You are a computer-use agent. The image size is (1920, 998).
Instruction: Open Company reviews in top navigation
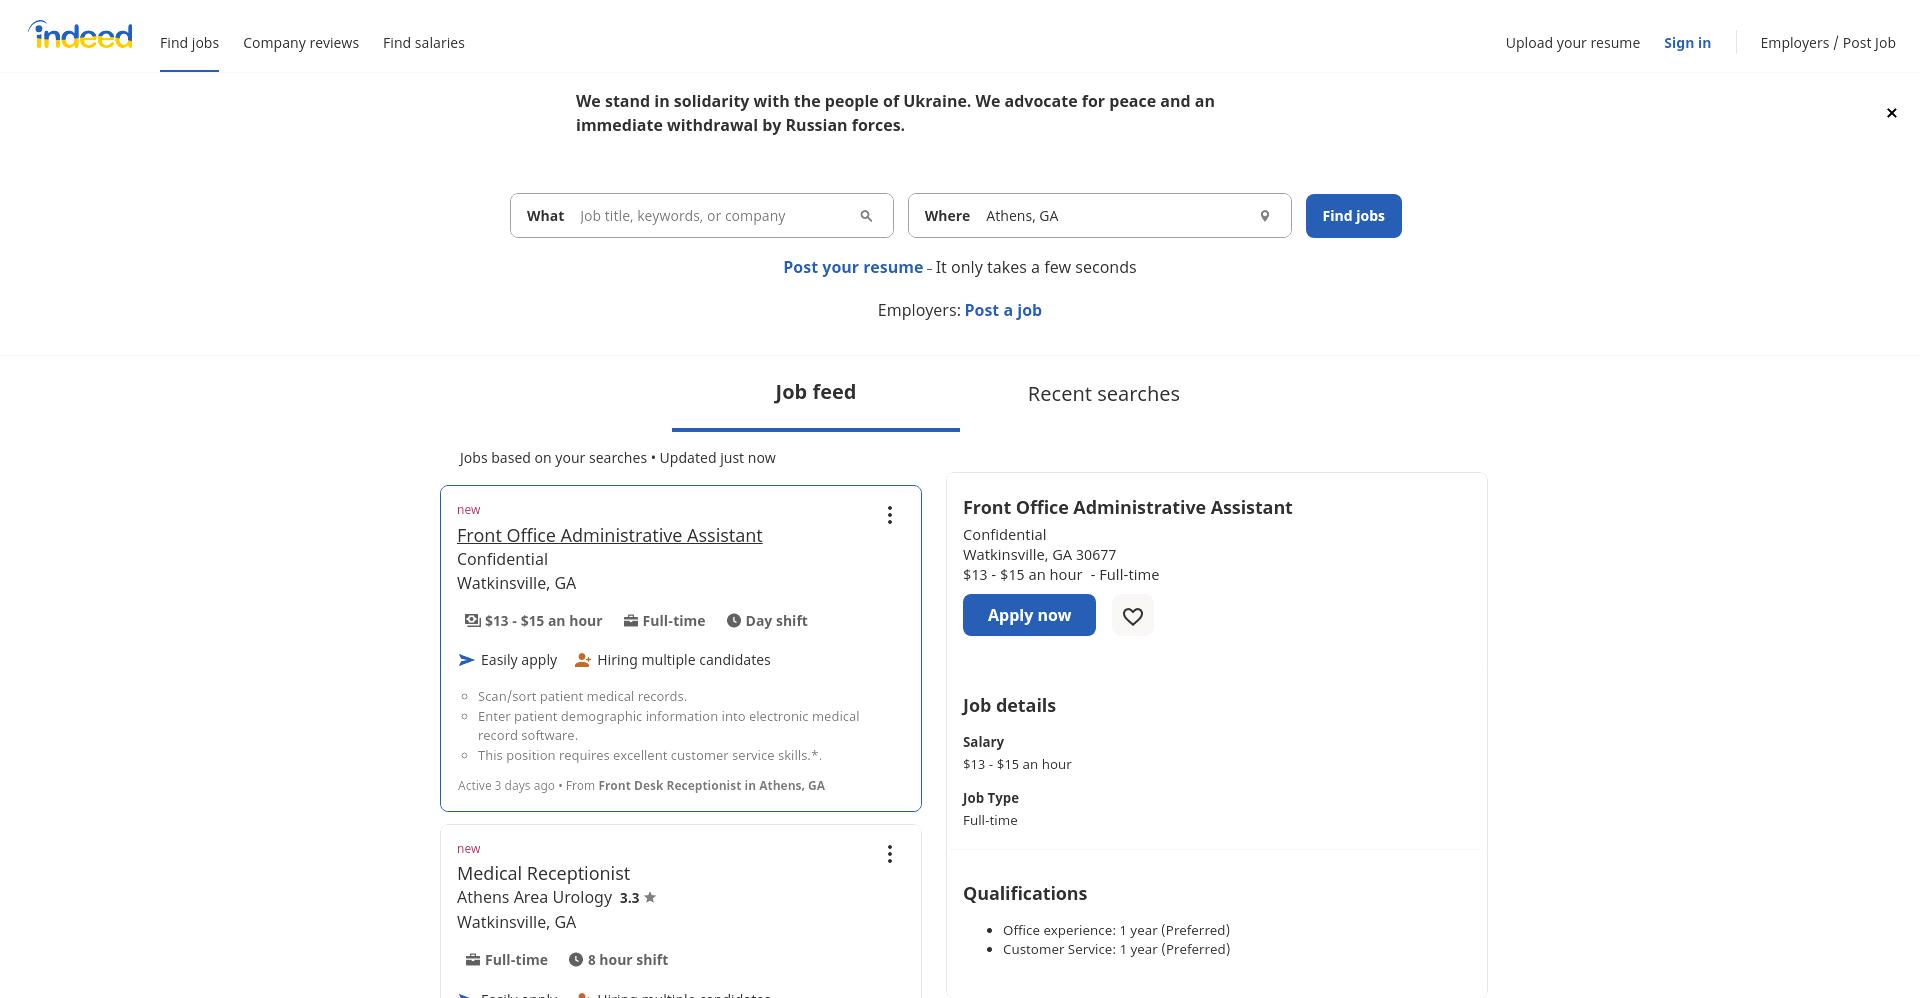[x=301, y=43]
